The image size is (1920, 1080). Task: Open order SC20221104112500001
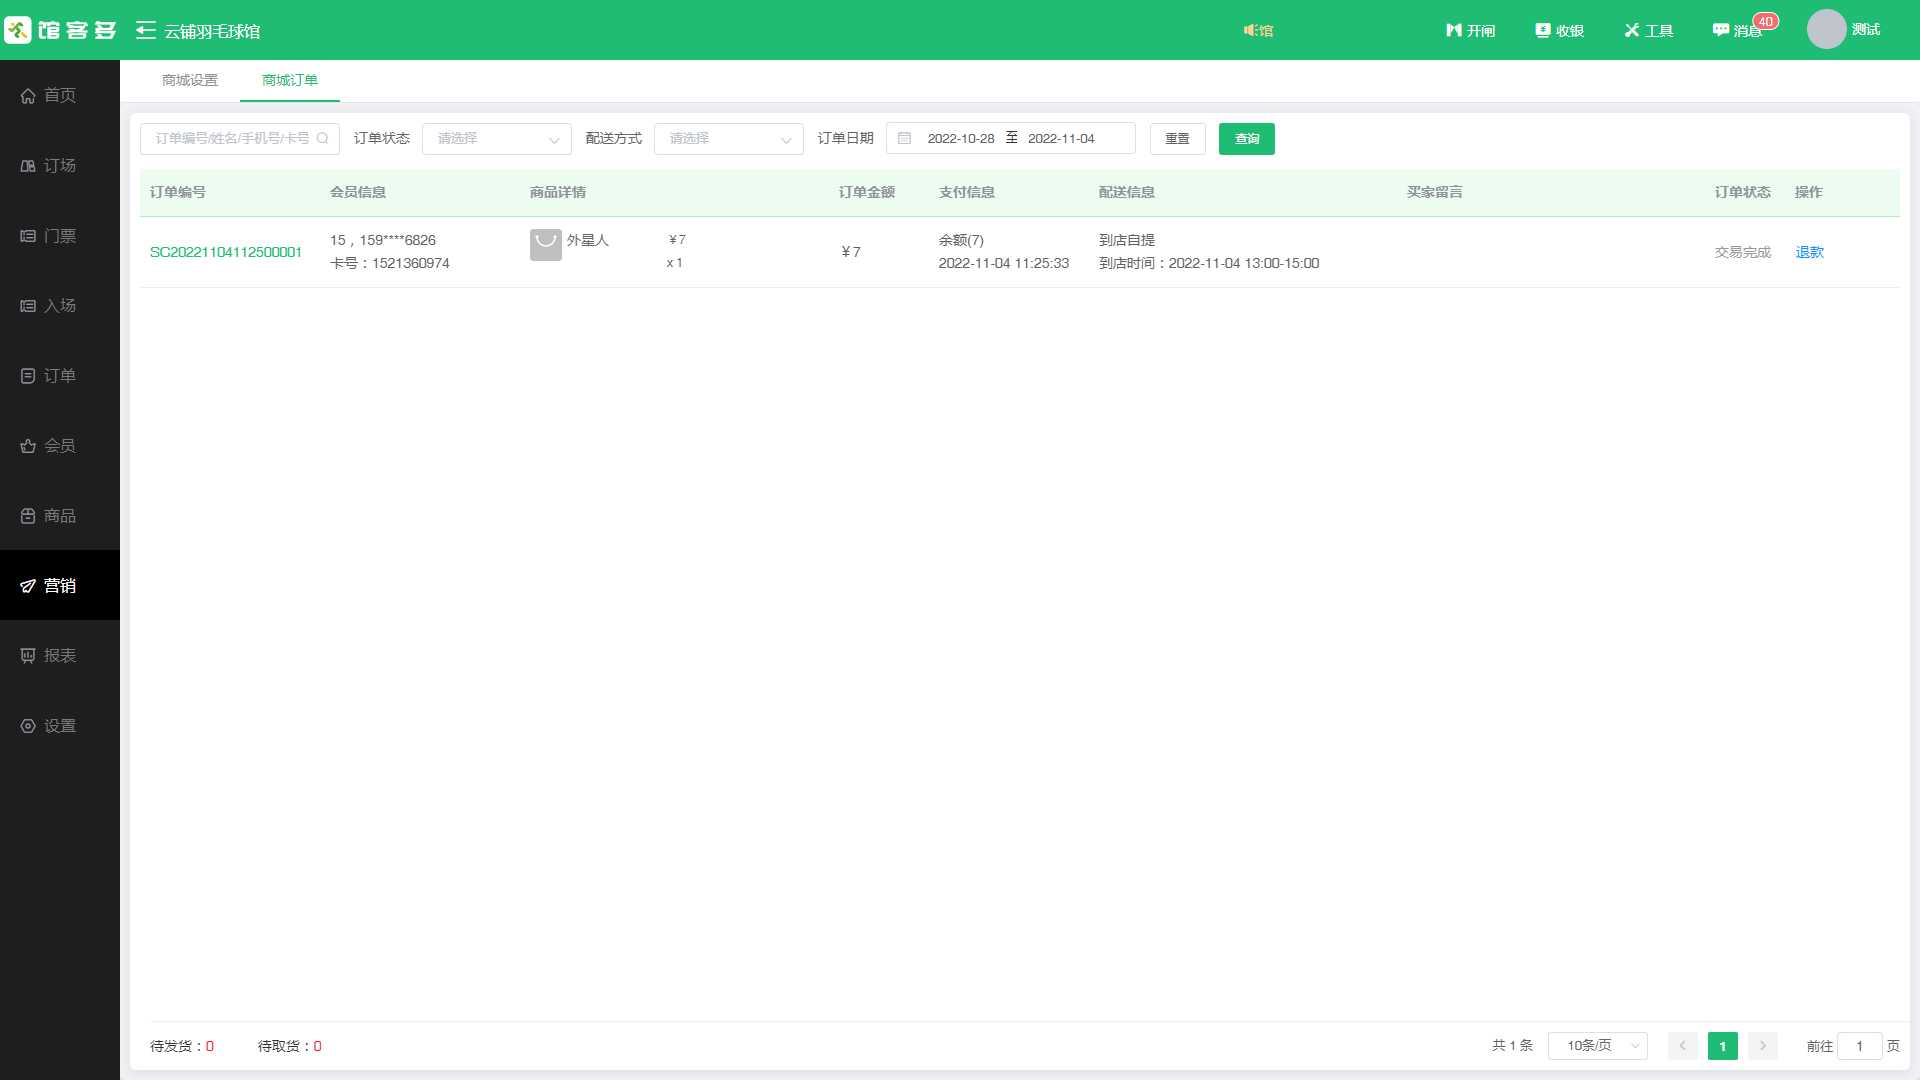(x=226, y=252)
